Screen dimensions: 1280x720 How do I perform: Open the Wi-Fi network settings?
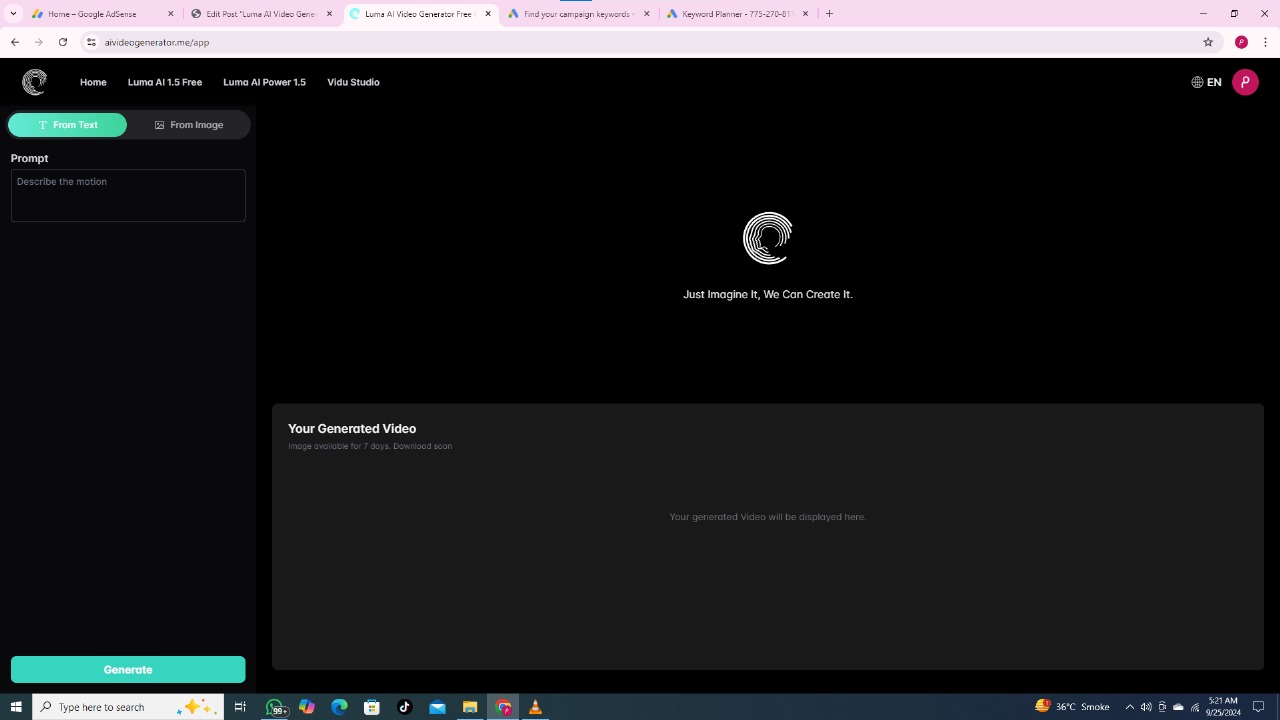(x=1194, y=707)
